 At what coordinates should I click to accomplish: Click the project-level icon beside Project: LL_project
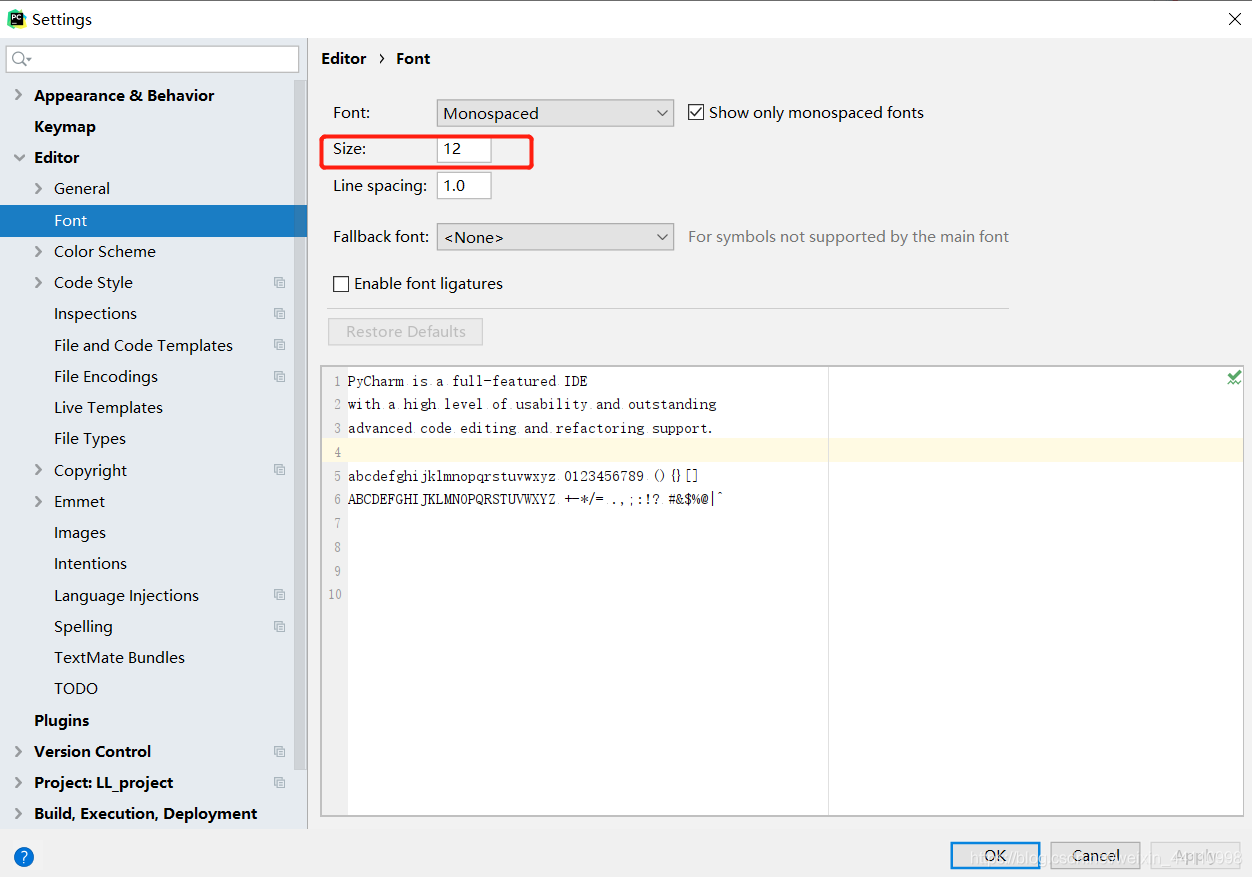click(x=279, y=783)
